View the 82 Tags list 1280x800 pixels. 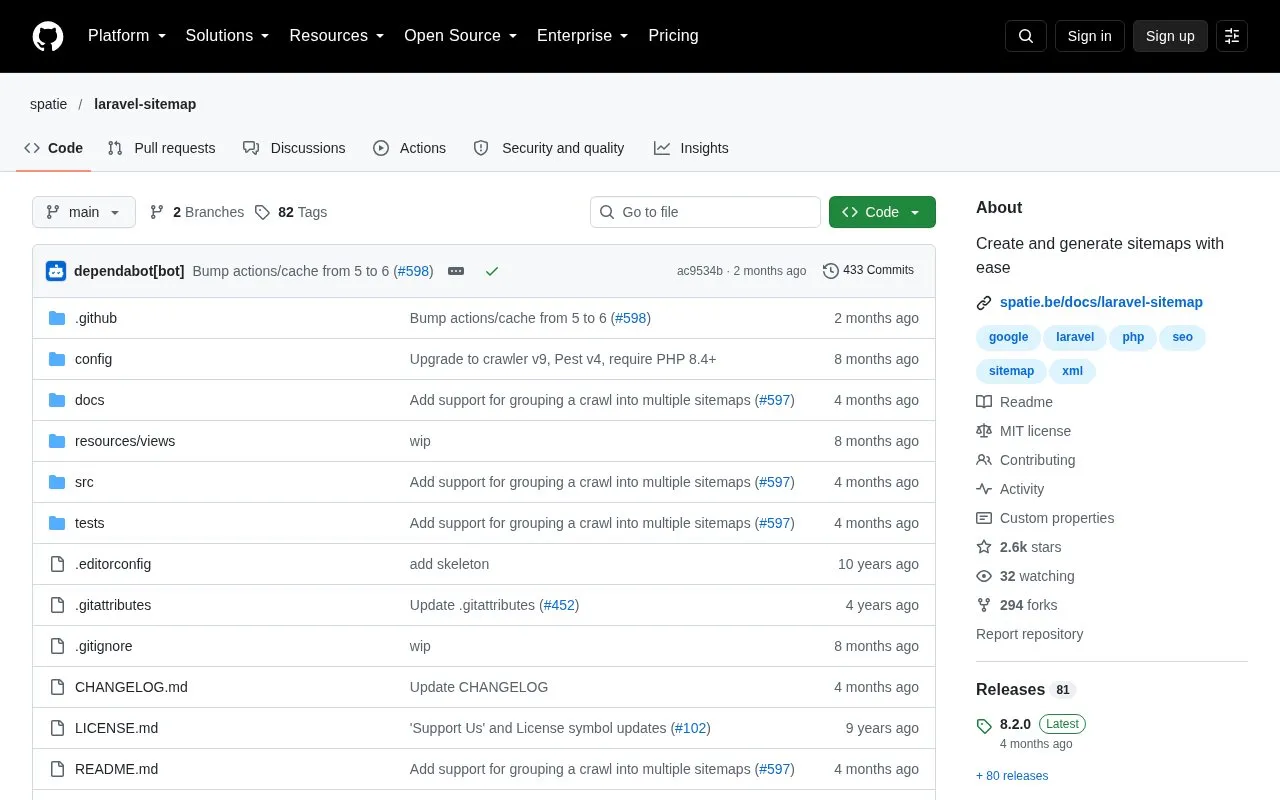(x=291, y=212)
